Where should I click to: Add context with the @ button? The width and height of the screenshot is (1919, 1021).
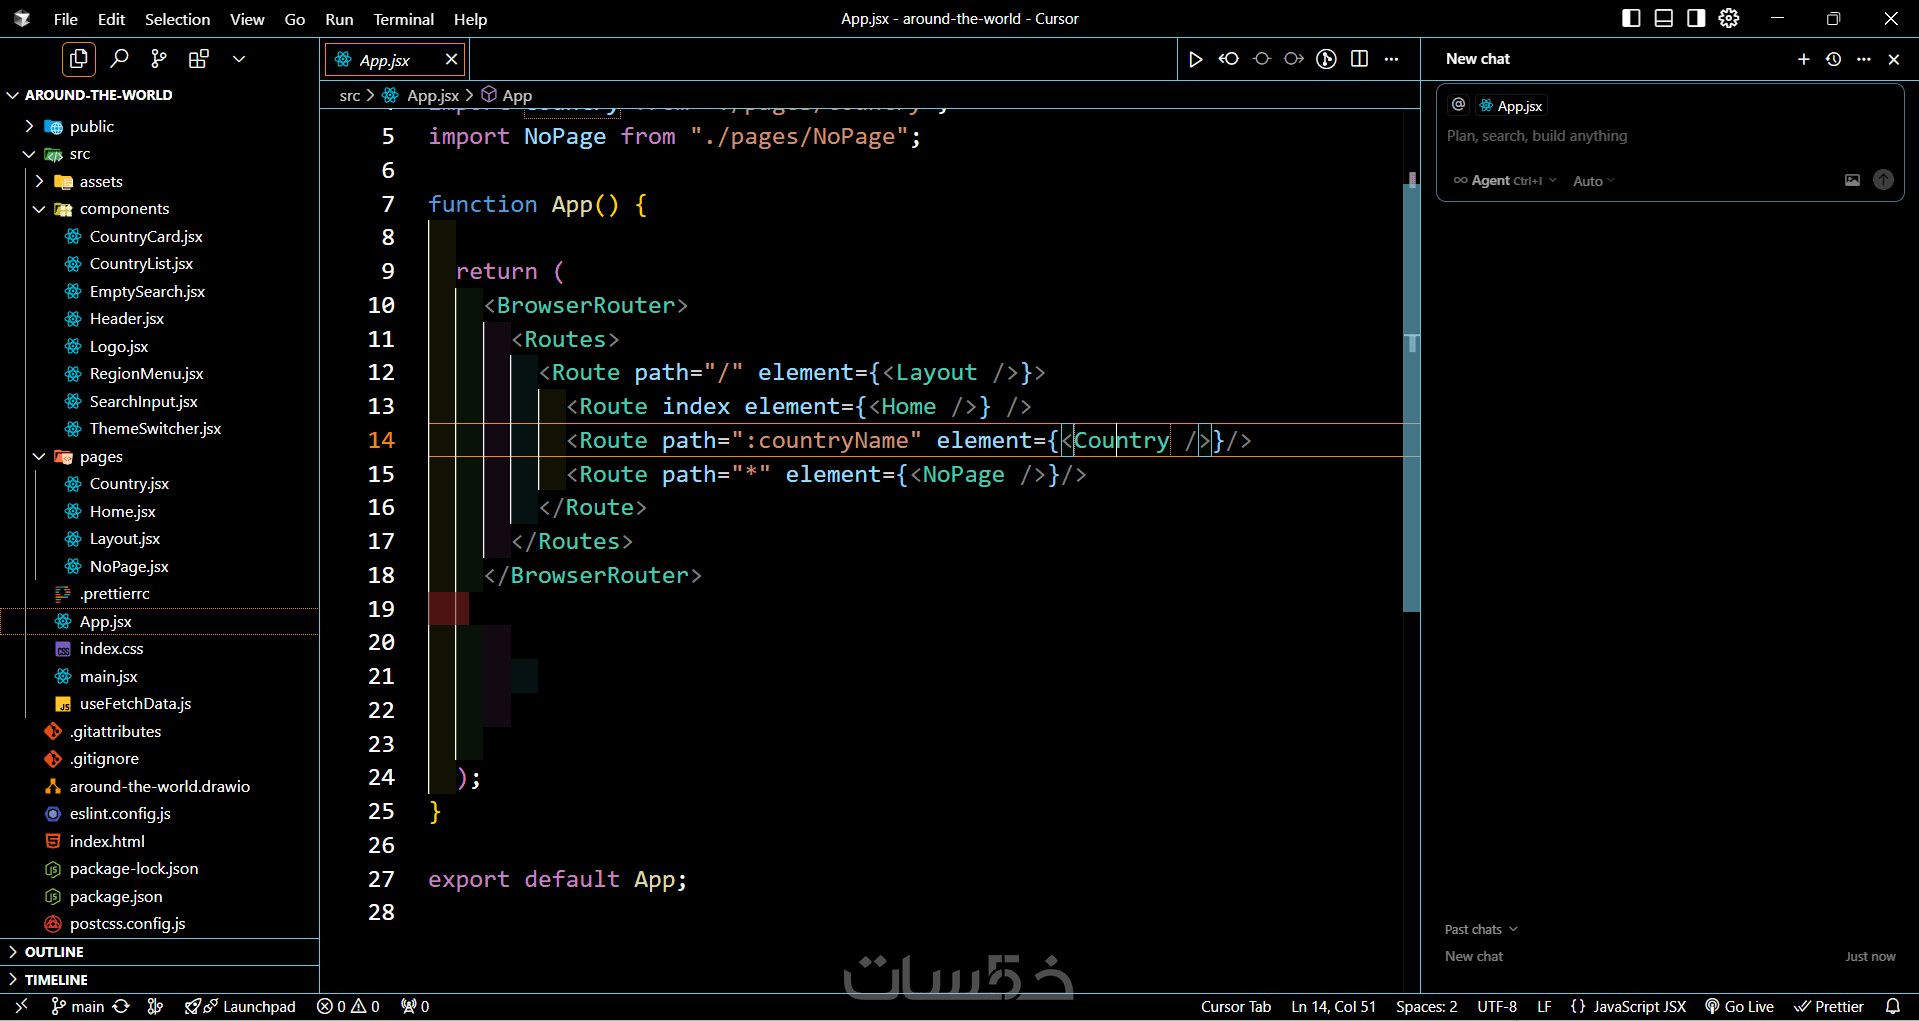point(1459,105)
